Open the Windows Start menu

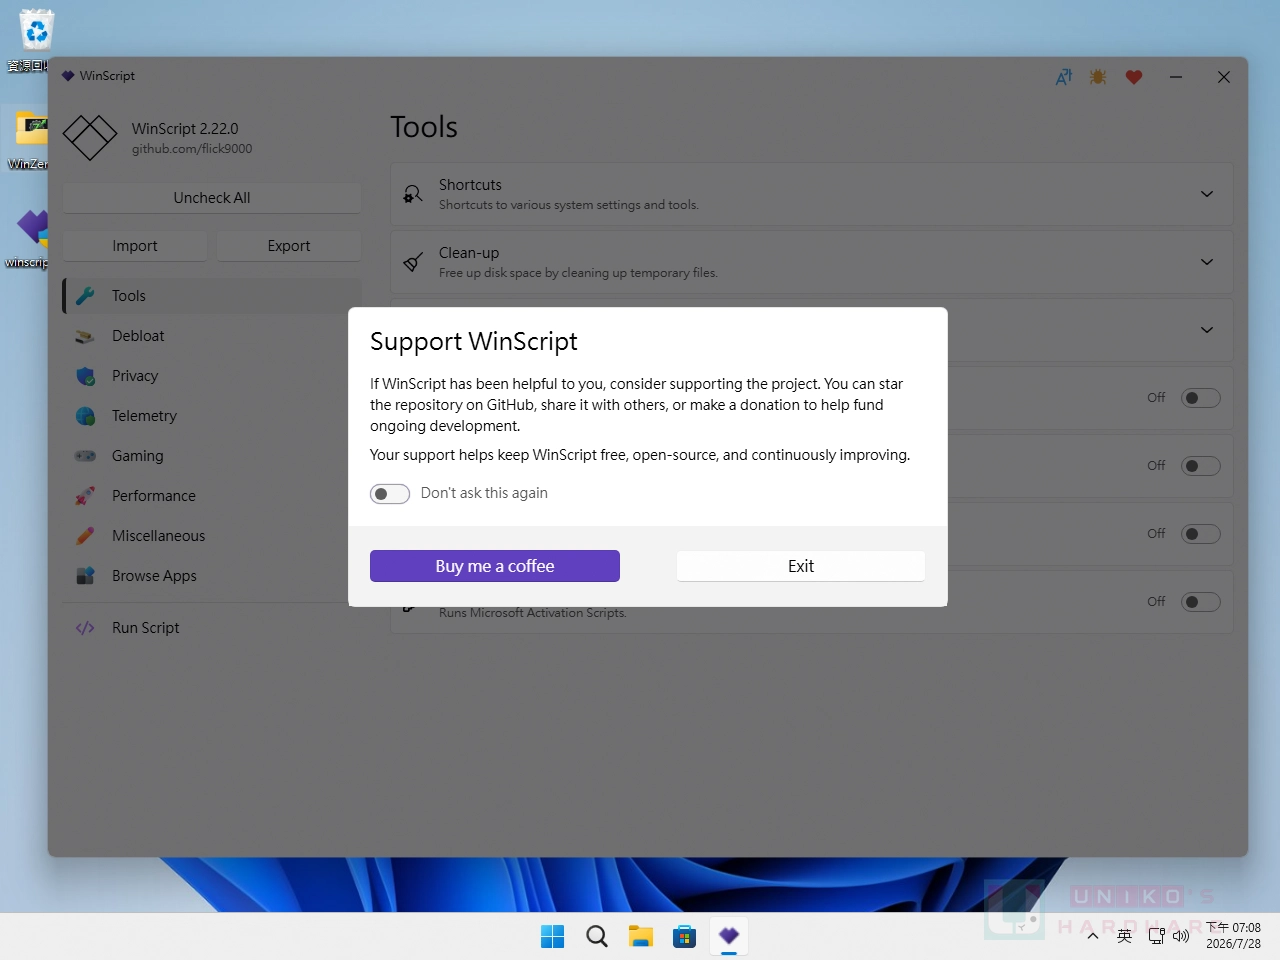point(552,936)
